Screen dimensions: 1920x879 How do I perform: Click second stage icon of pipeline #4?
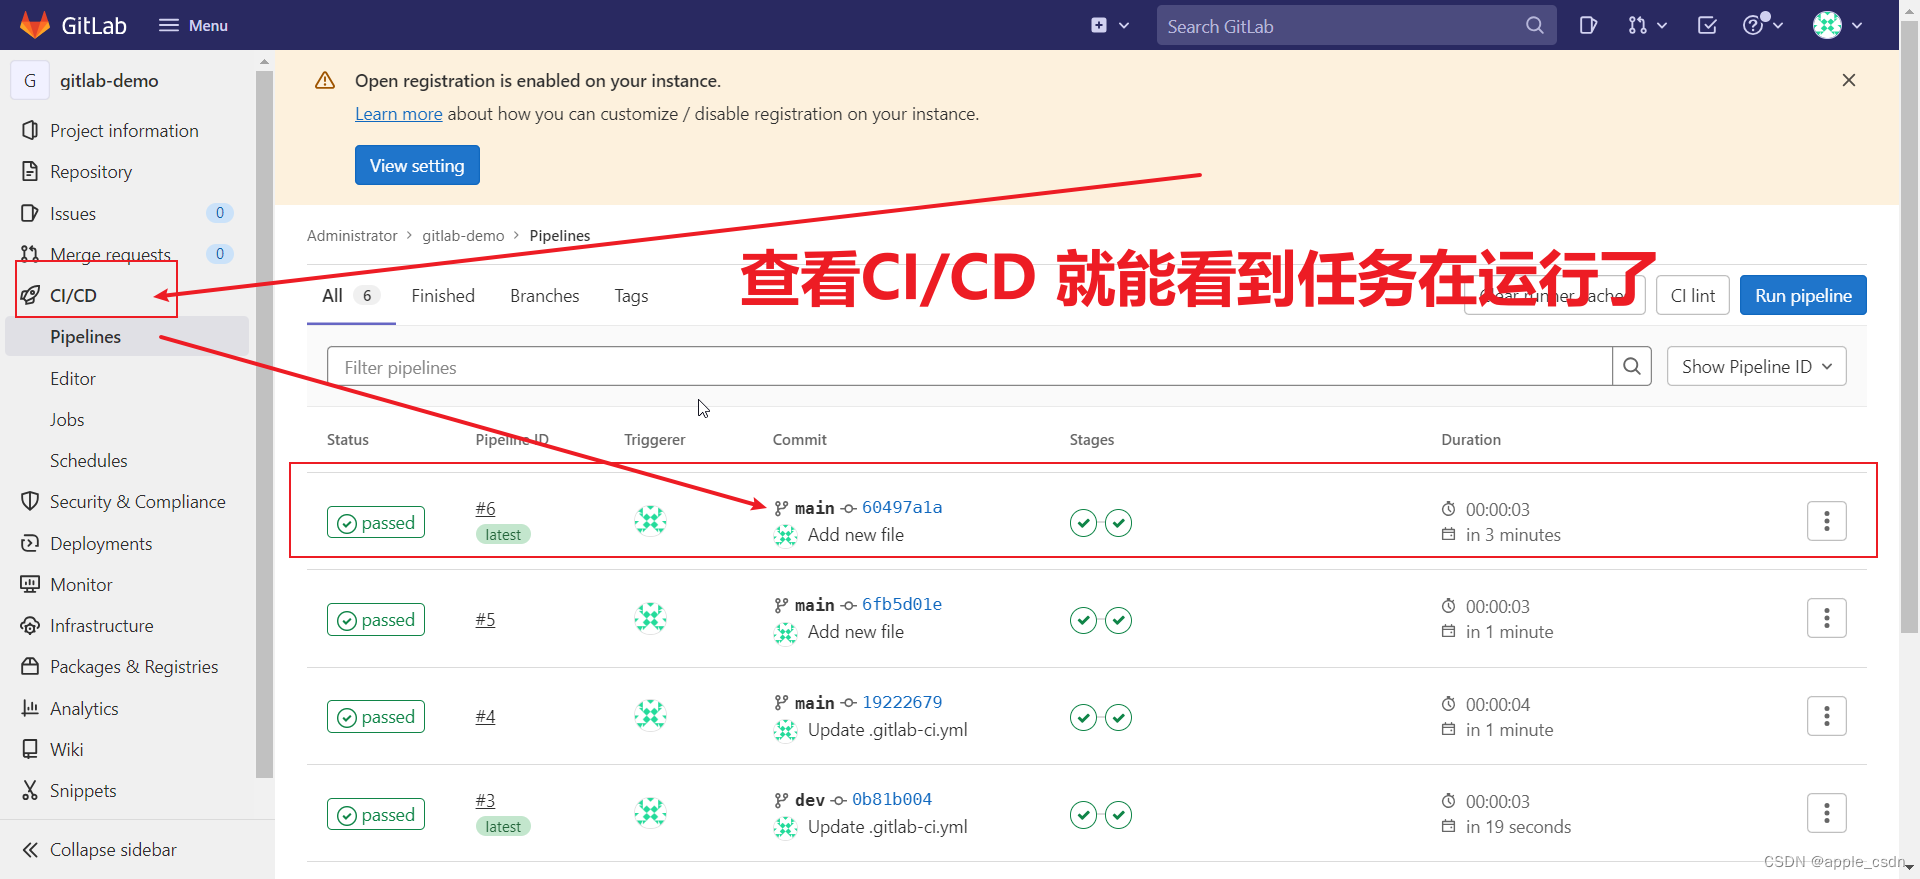1119,717
